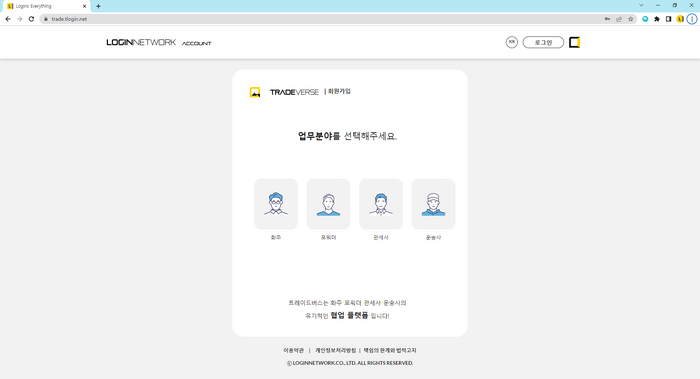Go back with the browser back arrow
Screen dimensions: 700x379
click(x=8, y=19)
